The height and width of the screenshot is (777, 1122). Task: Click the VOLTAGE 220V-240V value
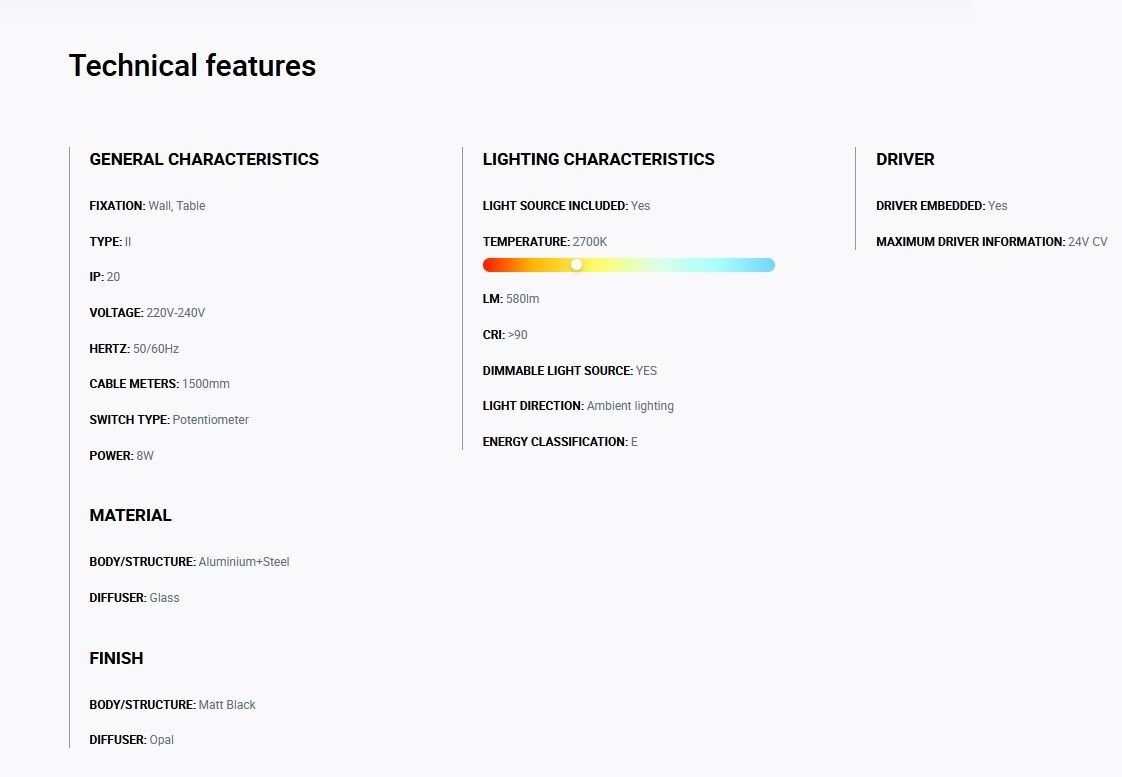(x=175, y=313)
